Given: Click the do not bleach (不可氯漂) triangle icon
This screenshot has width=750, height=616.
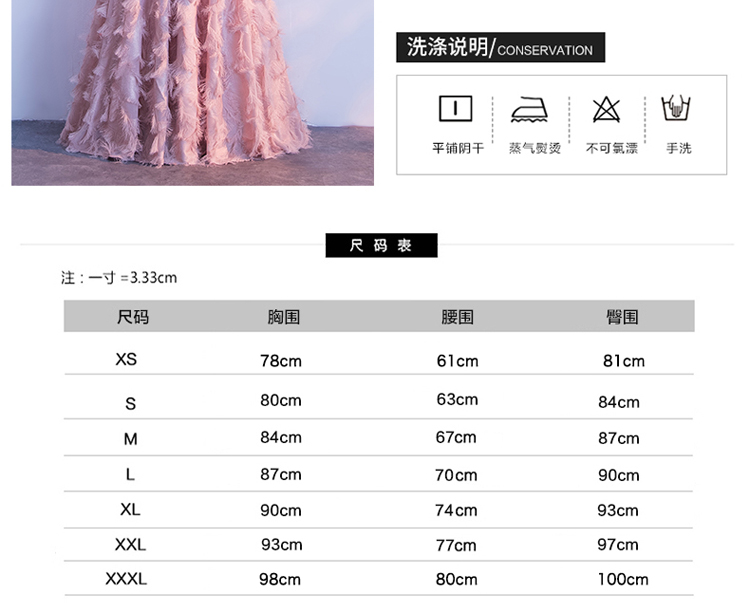Looking at the screenshot, I should tap(606, 110).
